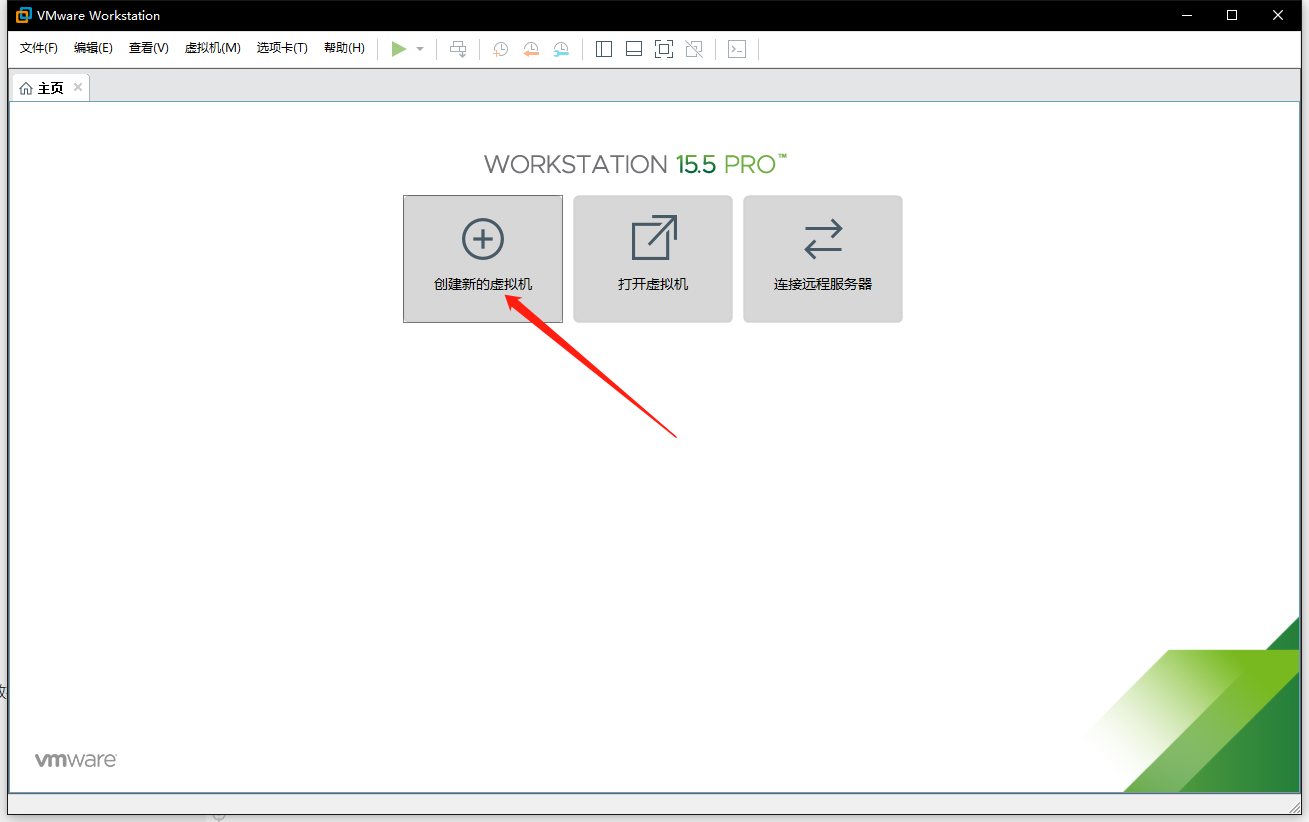Image resolution: width=1309 pixels, height=822 pixels.
Task: Open the snapshot manager wrench-clock icon
Action: (562, 49)
